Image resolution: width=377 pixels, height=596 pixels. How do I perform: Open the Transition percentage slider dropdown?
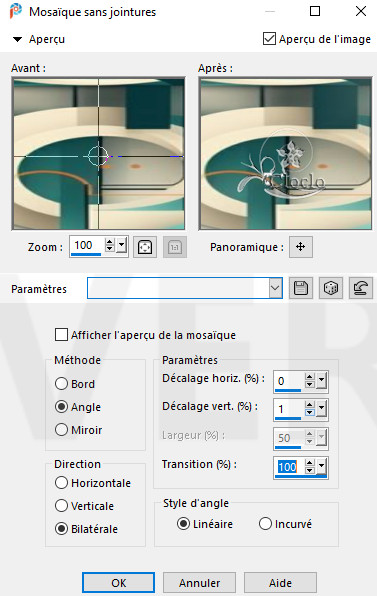[322, 466]
